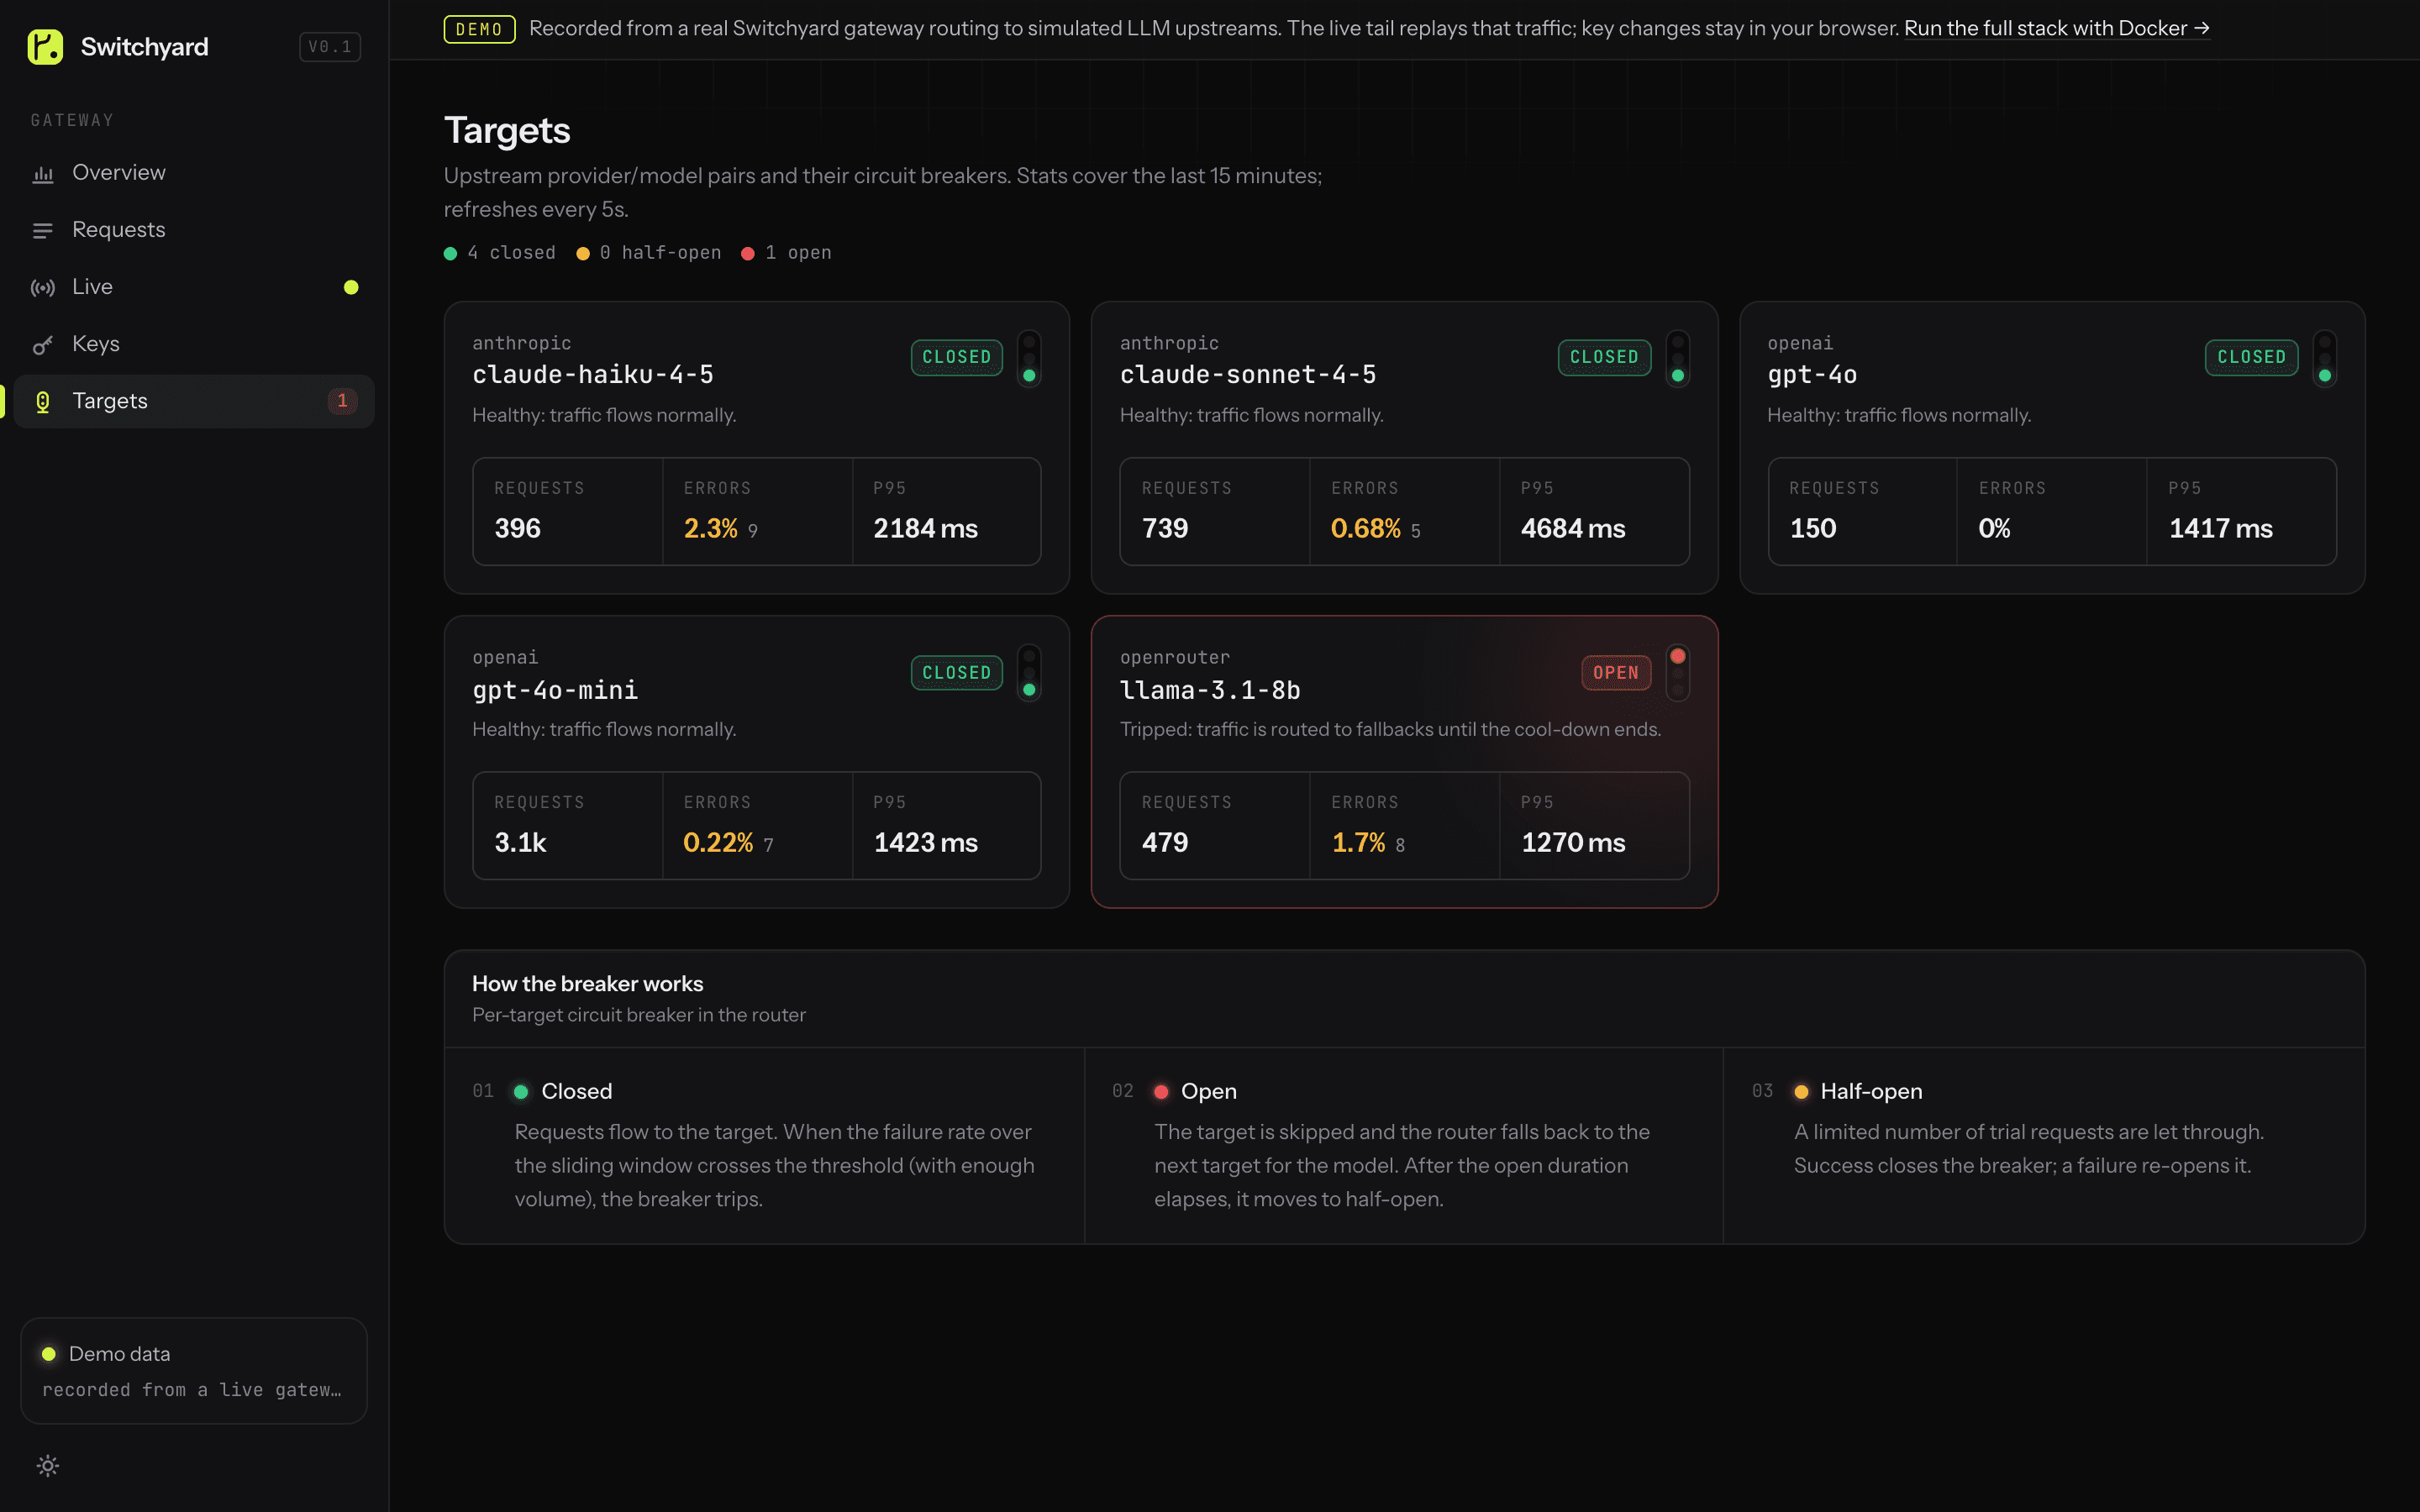Select the gpt-4o-mini target name
The height and width of the screenshot is (1512, 2420).
(x=555, y=690)
